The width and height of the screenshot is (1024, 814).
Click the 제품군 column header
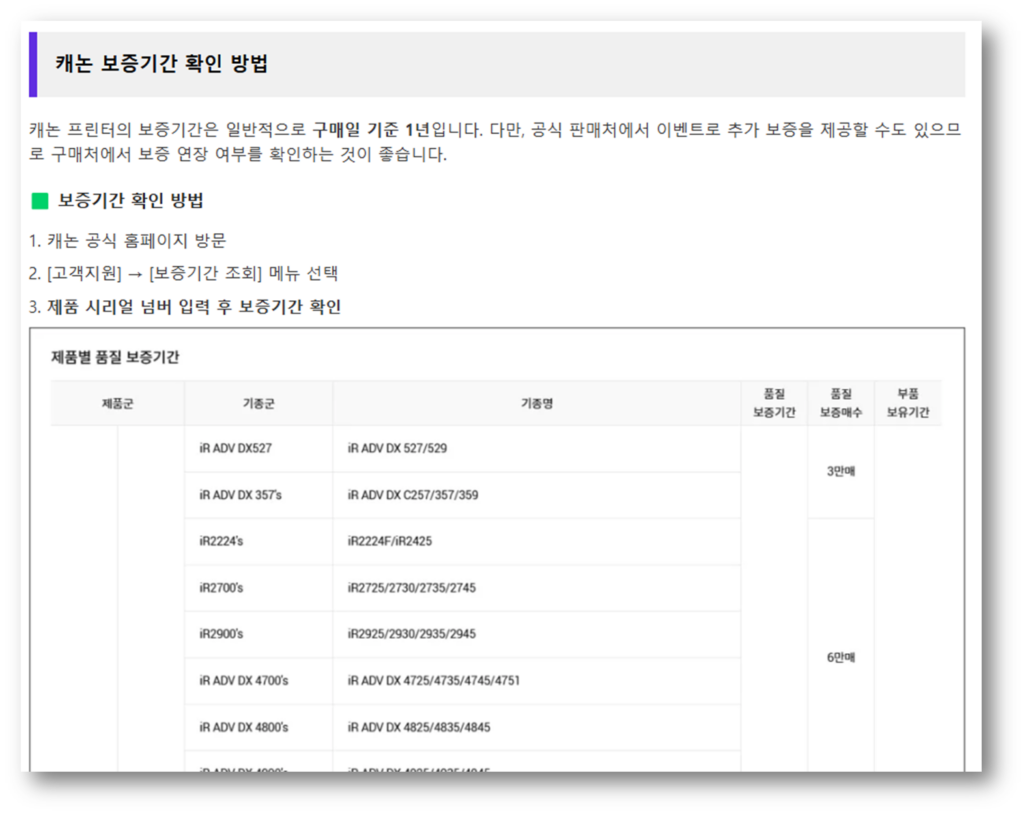(118, 404)
